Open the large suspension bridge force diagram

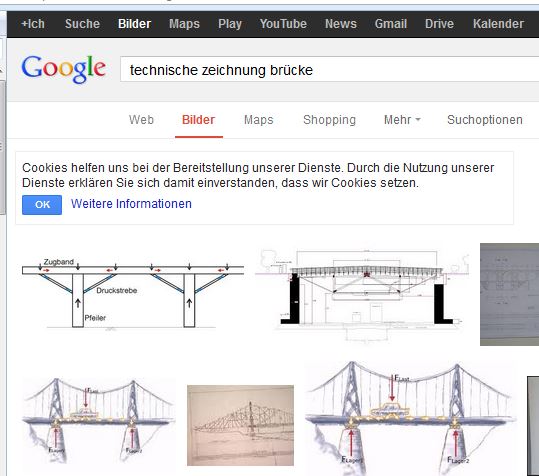411,418
